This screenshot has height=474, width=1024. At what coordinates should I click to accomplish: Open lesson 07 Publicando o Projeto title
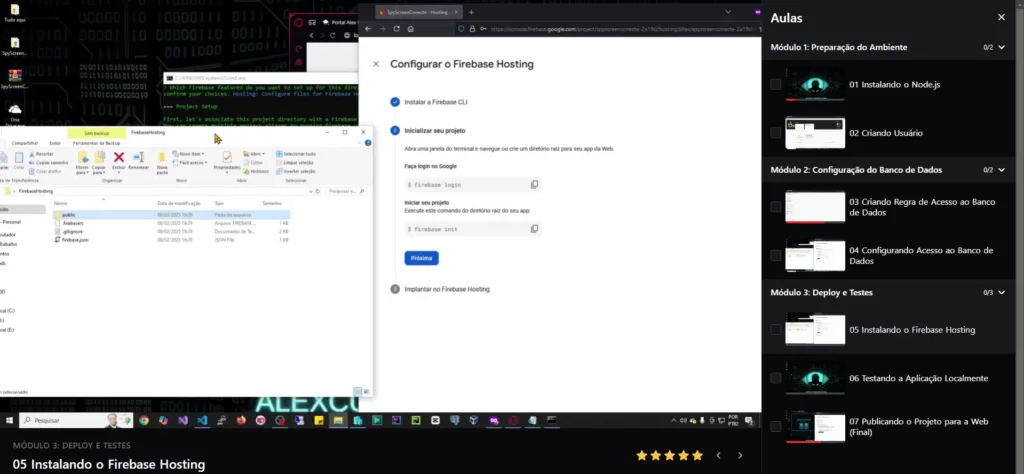tap(919, 426)
